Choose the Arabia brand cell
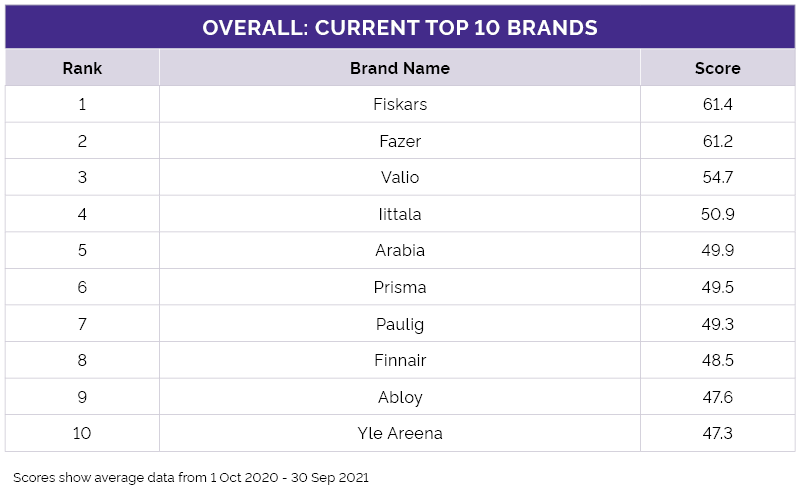This screenshot has height=500, width=800. tap(399, 251)
